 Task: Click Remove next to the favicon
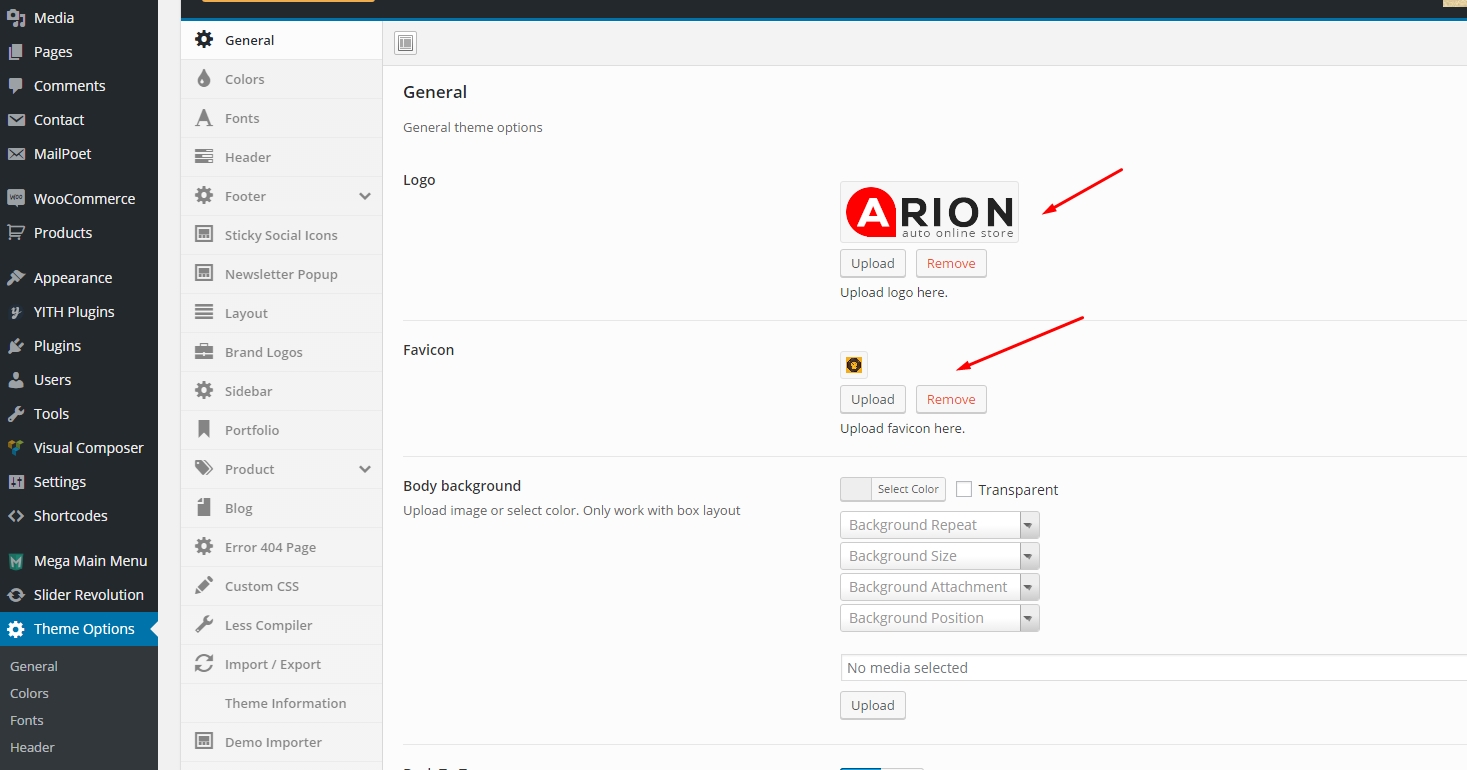pyautogui.click(x=950, y=399)
